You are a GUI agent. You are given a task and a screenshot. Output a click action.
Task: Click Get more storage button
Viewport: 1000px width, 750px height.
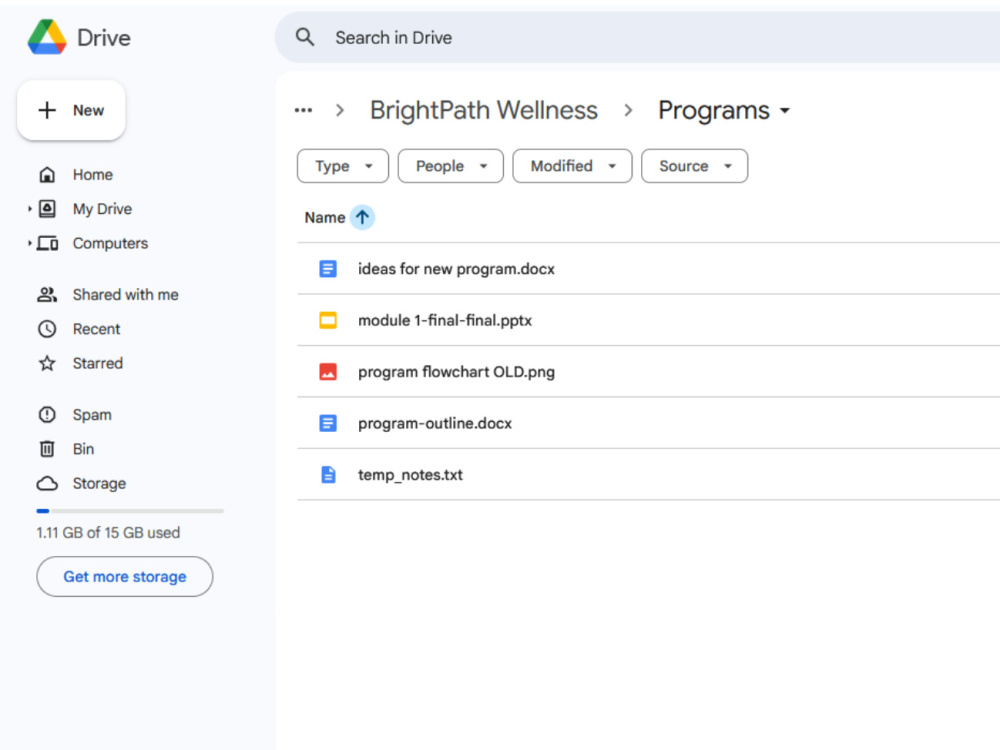124,577
